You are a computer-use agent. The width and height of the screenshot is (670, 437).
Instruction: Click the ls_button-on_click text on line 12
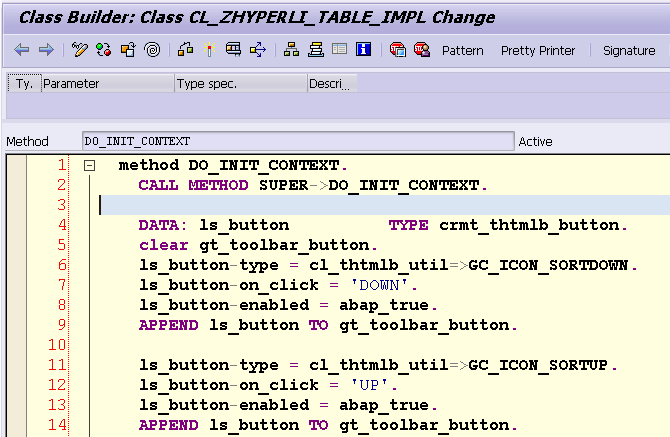coord(229,385)
